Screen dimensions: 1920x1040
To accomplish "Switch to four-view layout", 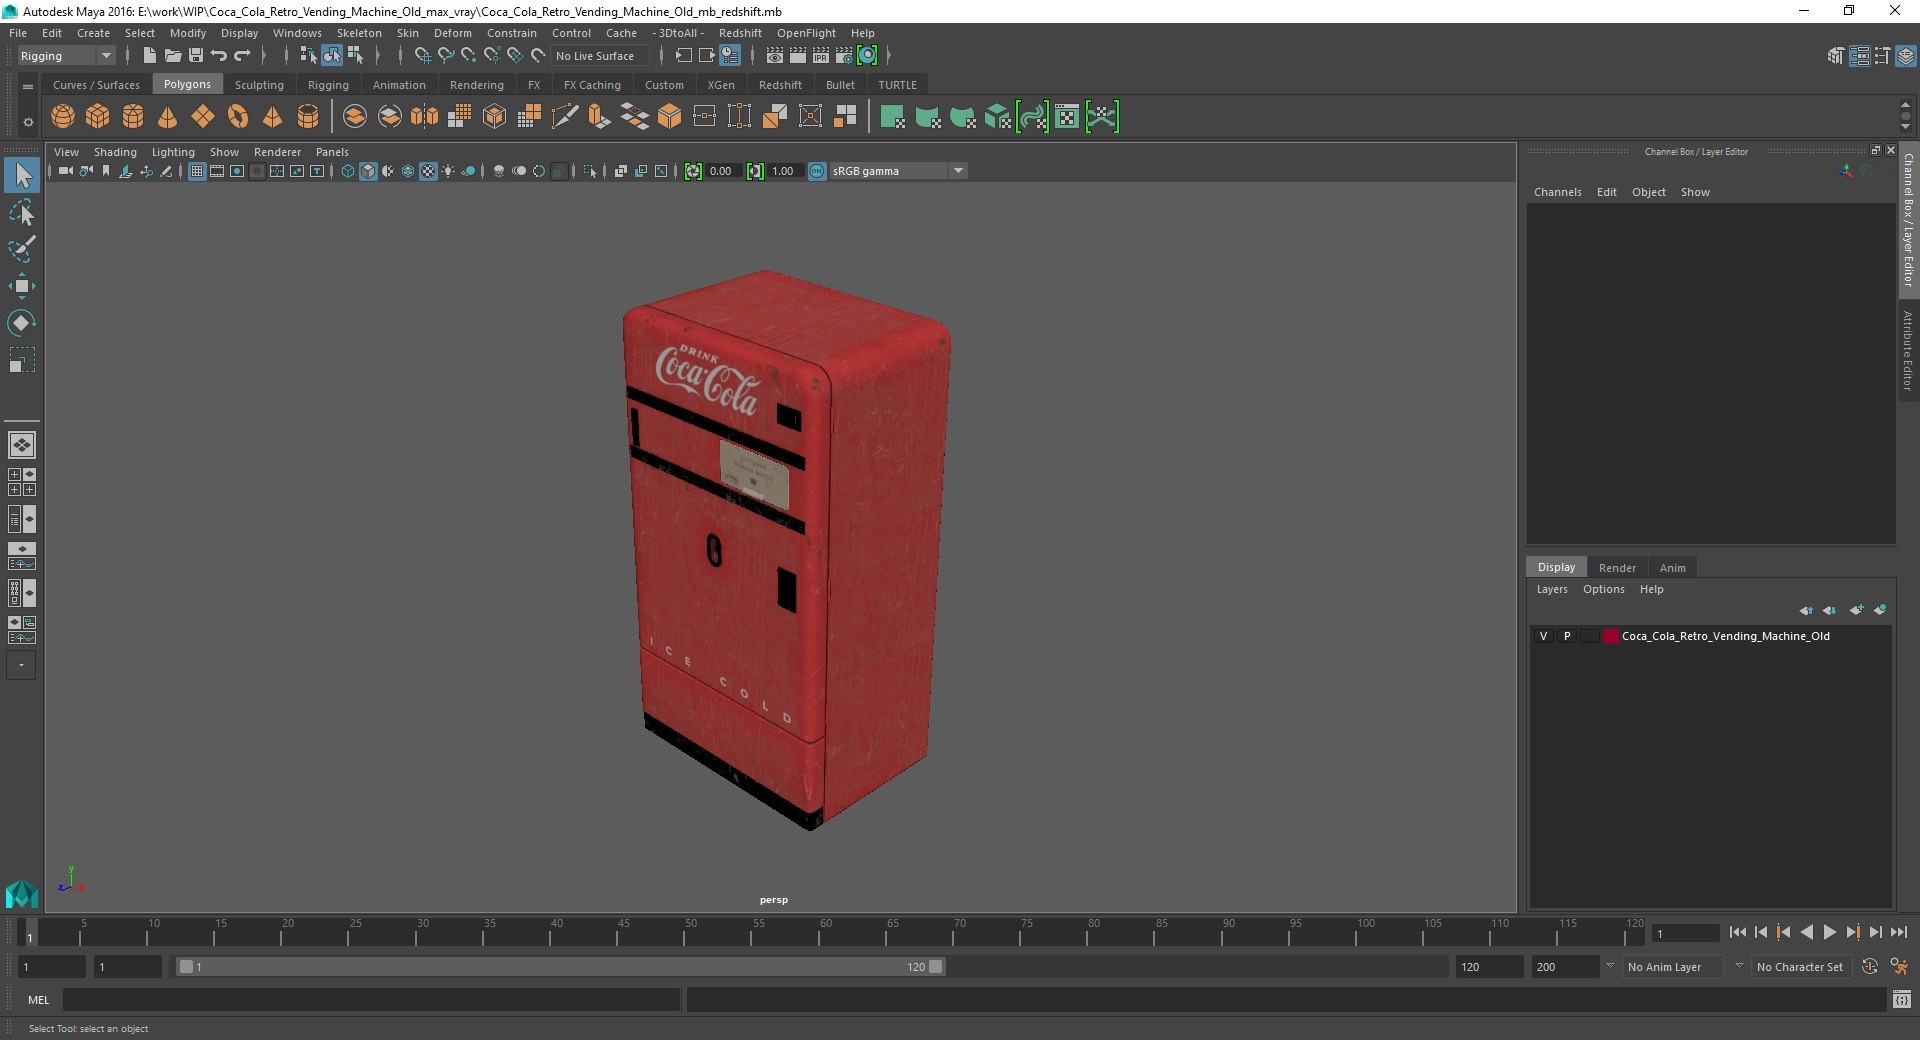I will coord(21,482).
